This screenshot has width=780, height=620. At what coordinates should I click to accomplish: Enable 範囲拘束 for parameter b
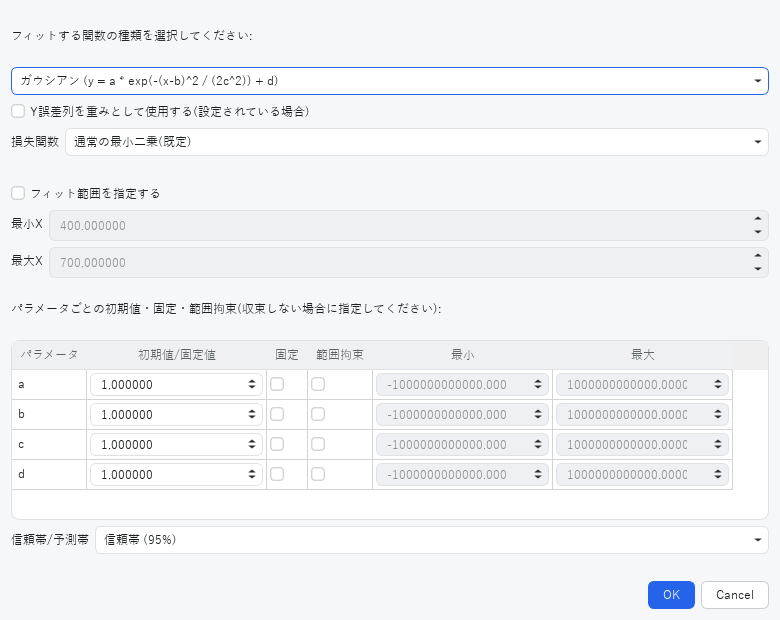pos(318,414)
